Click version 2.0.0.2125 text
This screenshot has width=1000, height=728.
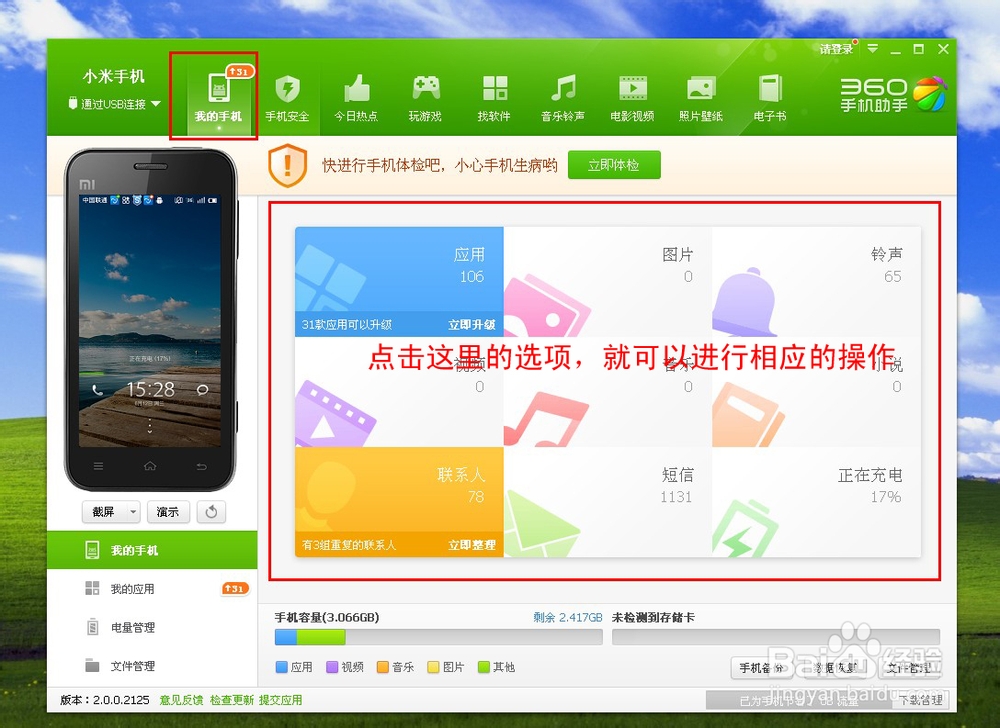105,700
